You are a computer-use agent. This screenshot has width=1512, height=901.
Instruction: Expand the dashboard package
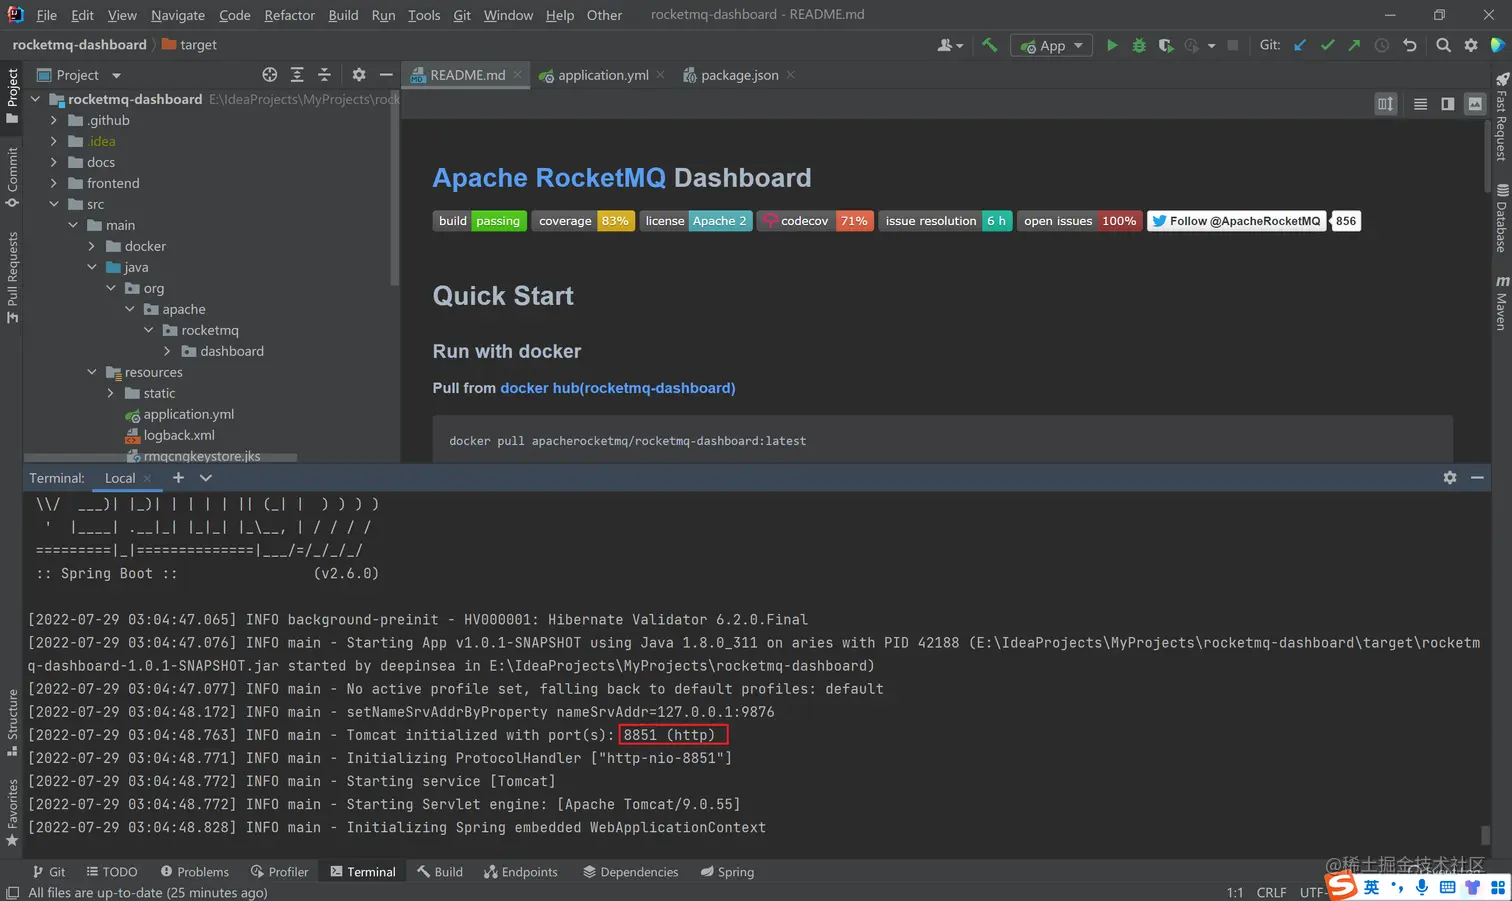point(167,351)
